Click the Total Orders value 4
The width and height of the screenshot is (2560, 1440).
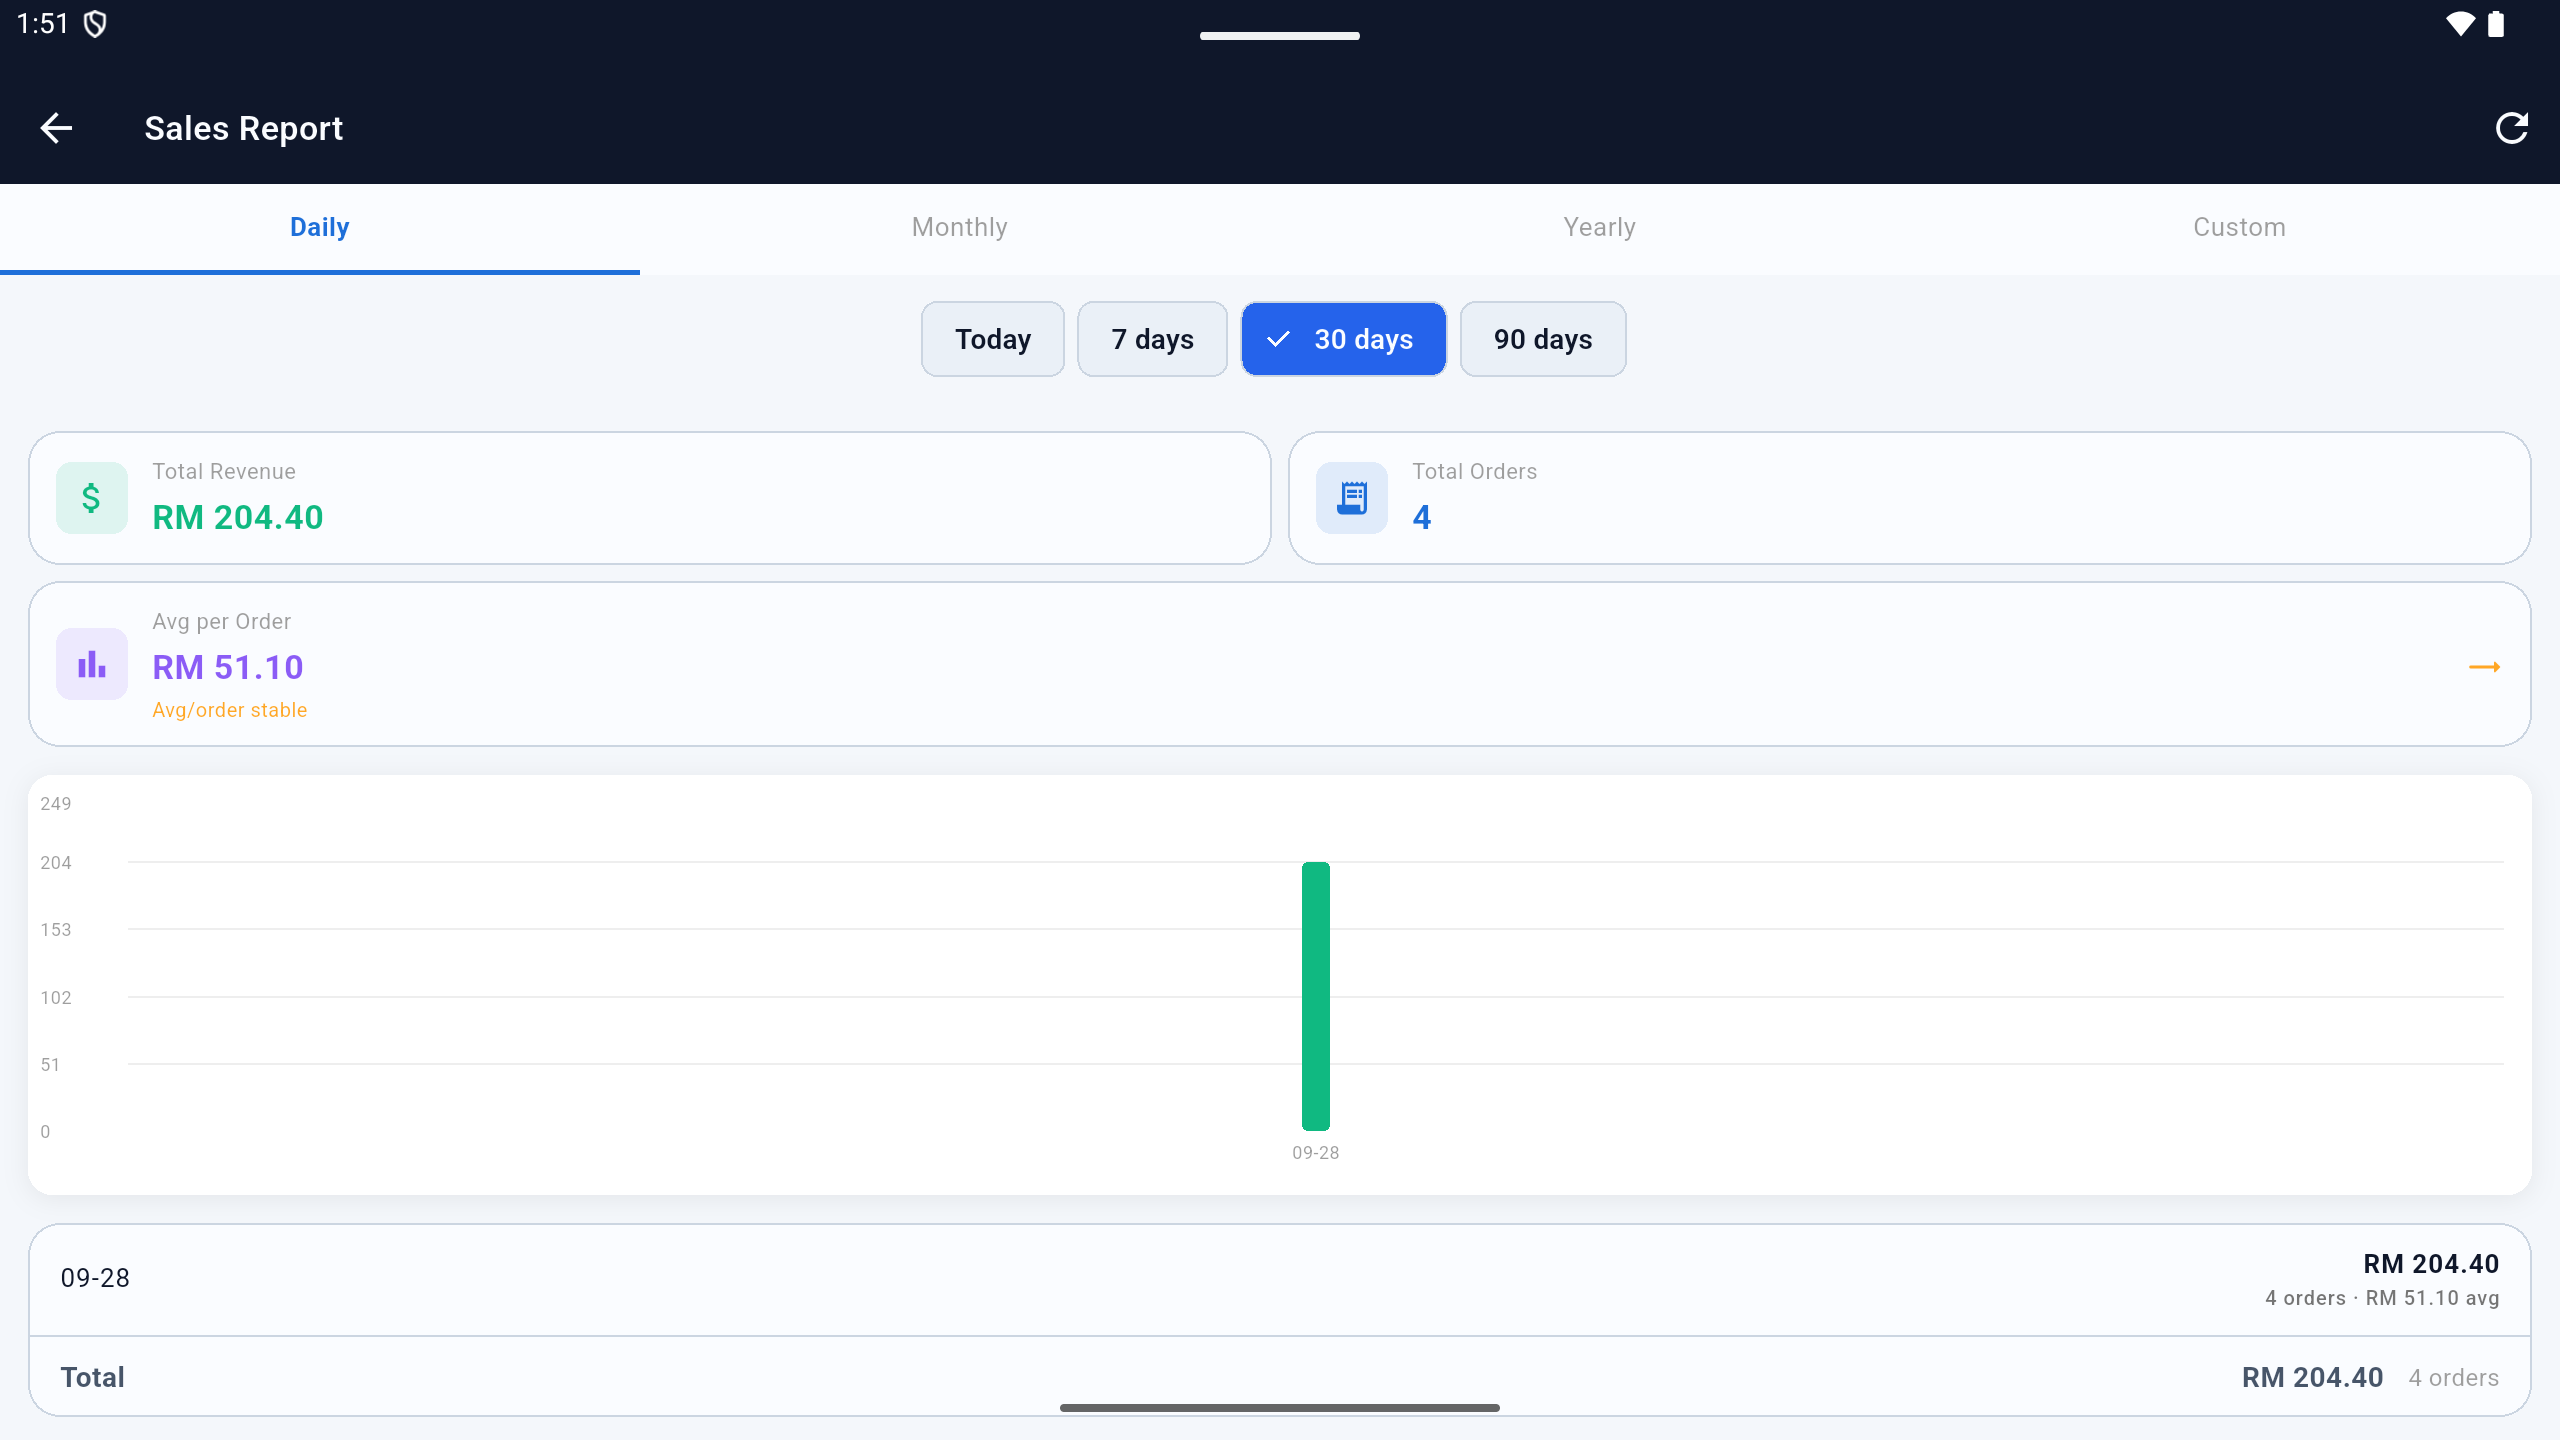[x=1421, y=517]
